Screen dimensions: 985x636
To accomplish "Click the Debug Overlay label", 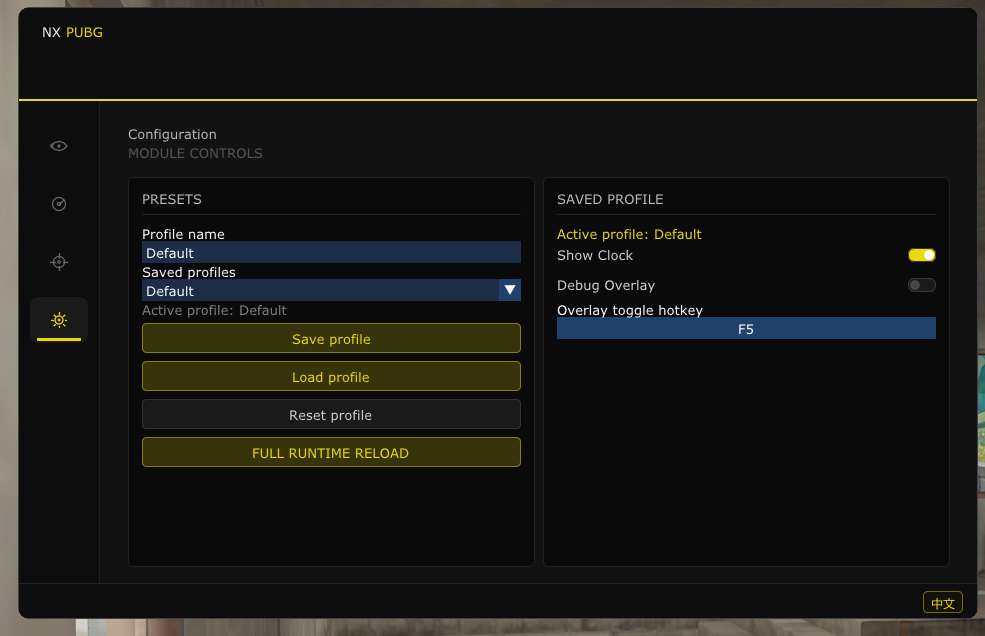I will (x=606, y=285).
